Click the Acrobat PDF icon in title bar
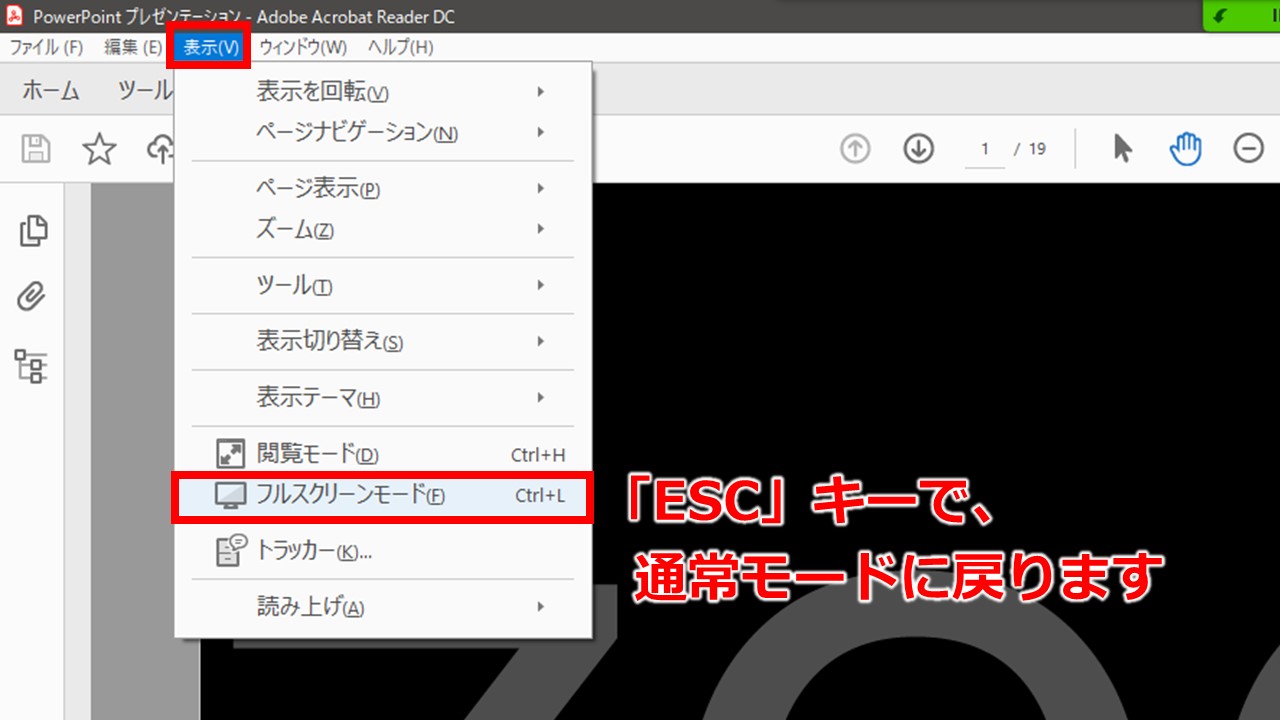The image size is (1280, 720). [14, 16]
